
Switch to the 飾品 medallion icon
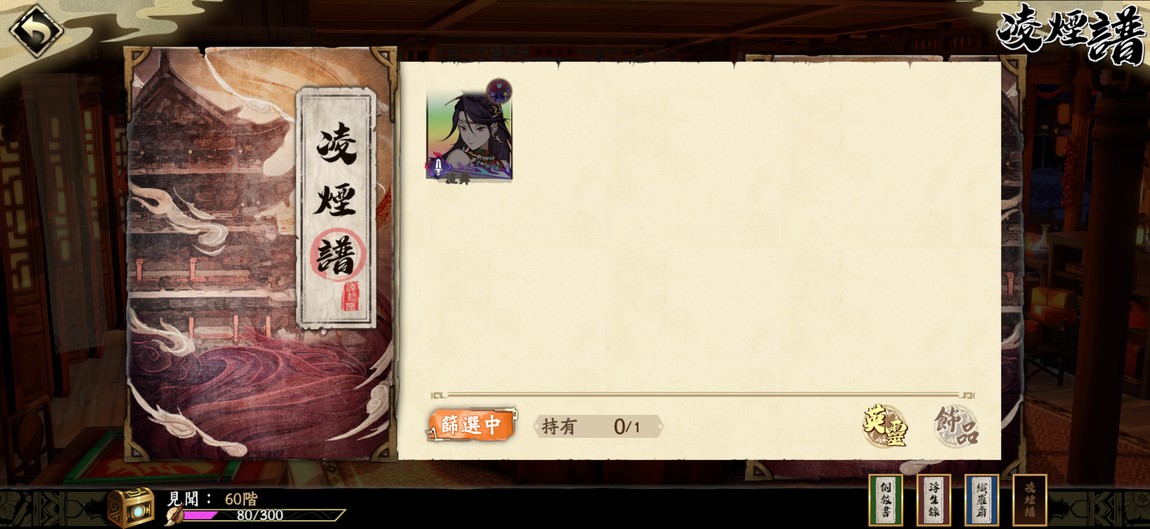pos(956,426)
